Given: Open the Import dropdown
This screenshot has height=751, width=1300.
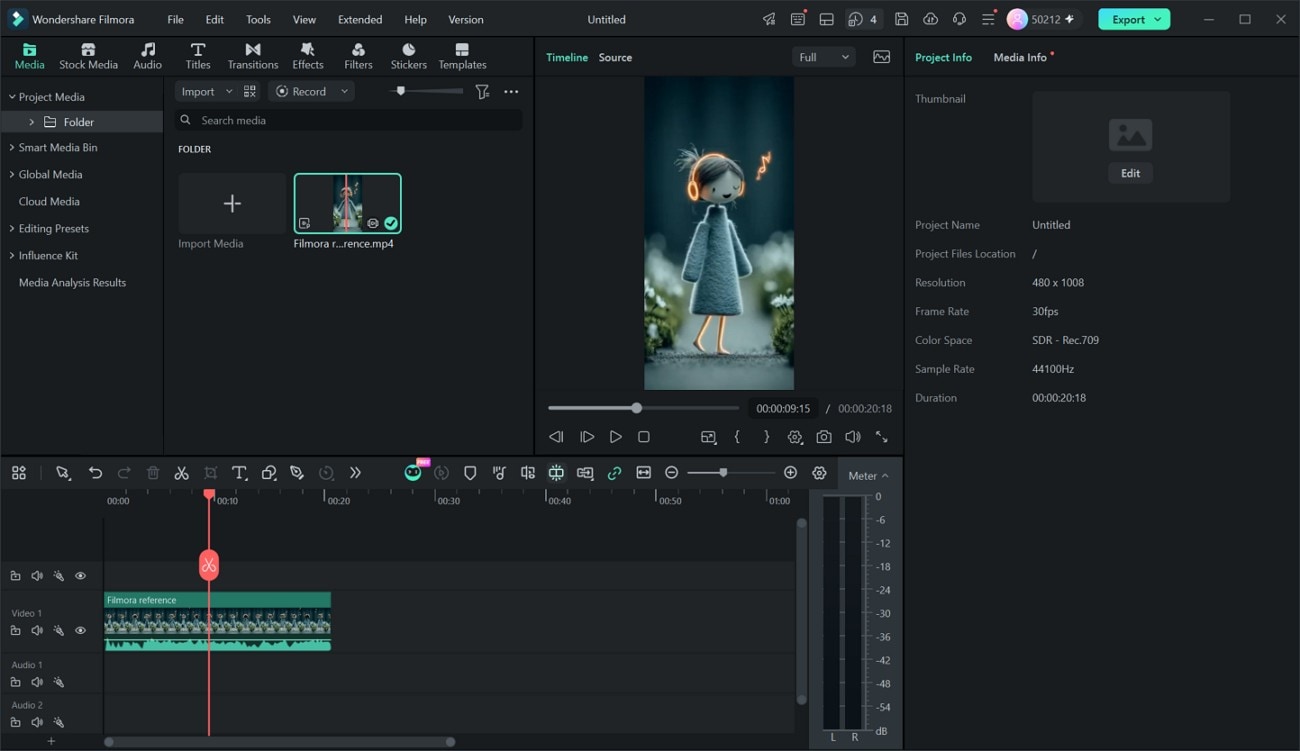Looking at the screenshot, I should coord(205,91).
